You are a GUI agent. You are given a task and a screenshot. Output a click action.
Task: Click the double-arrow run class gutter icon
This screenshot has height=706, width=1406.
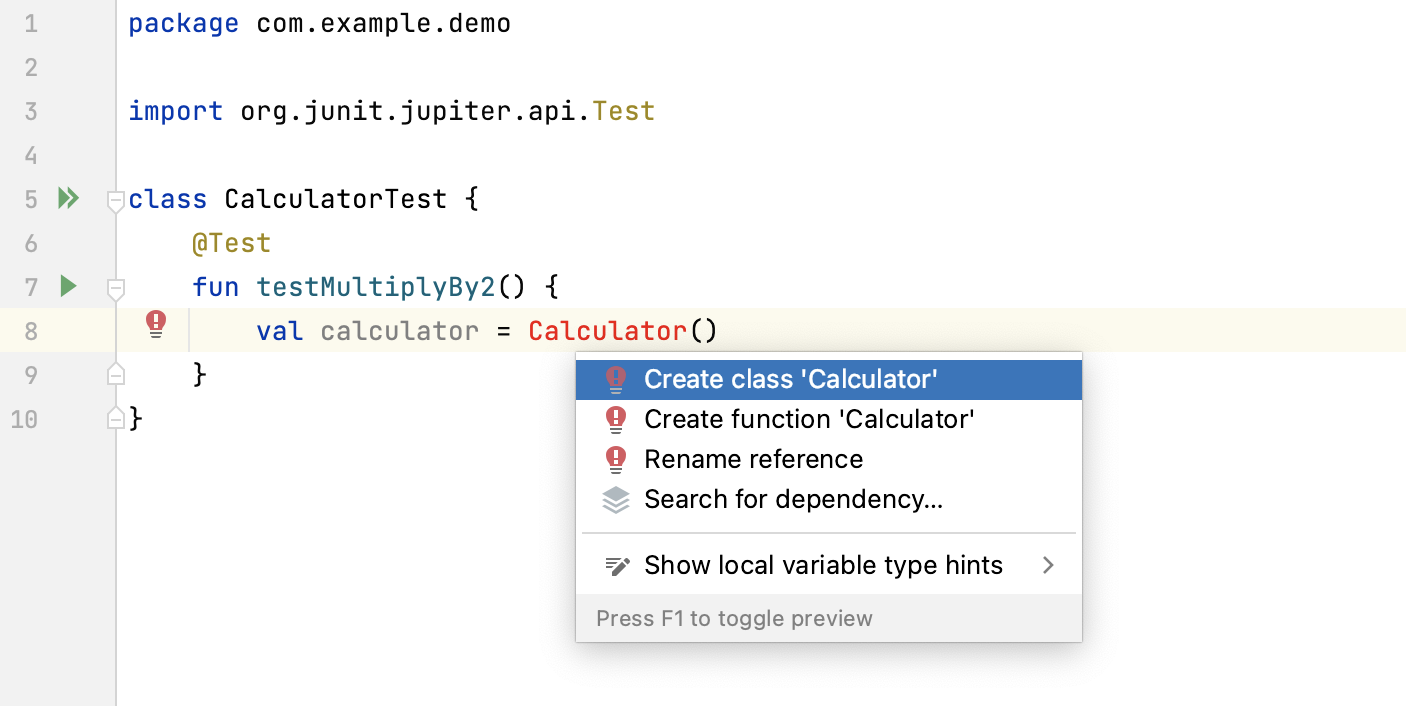(x=68, y=199)
